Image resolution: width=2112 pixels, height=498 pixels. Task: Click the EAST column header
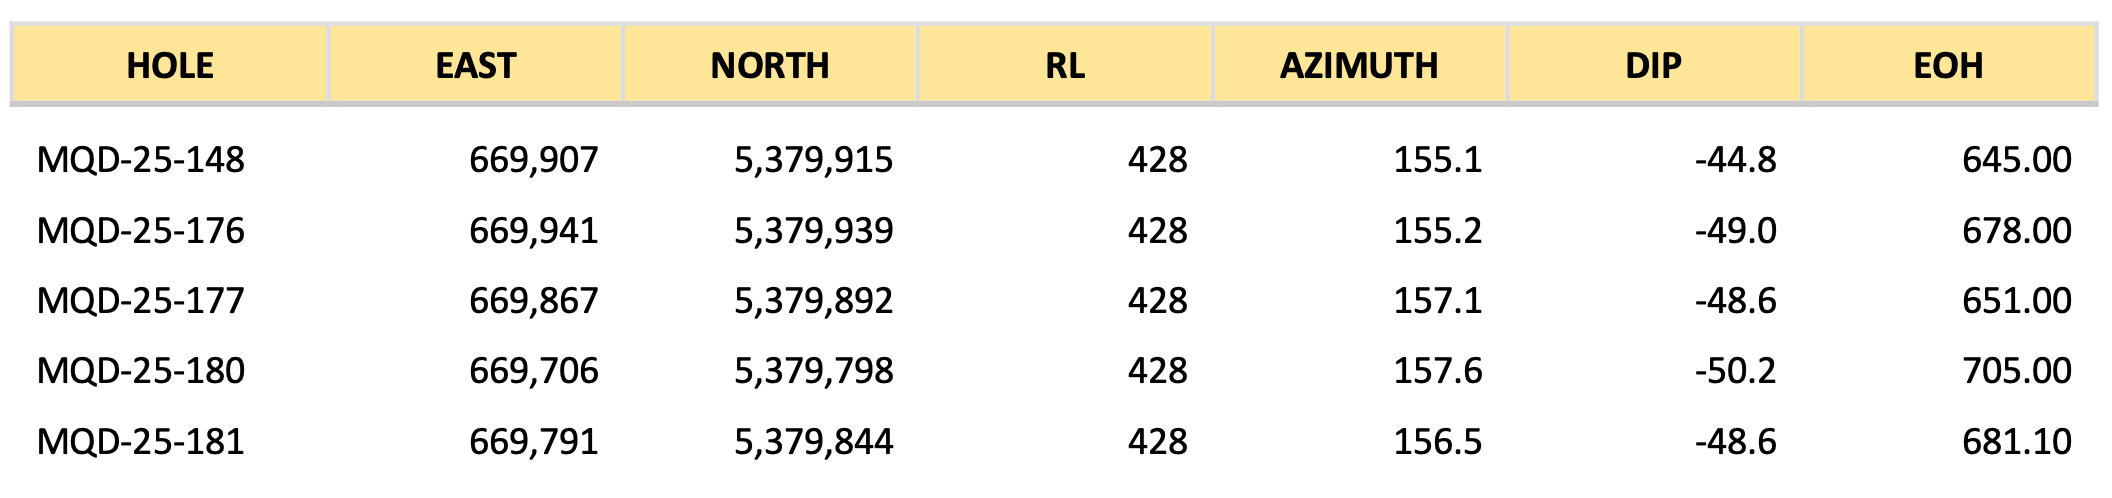click(x=475, y=66)
